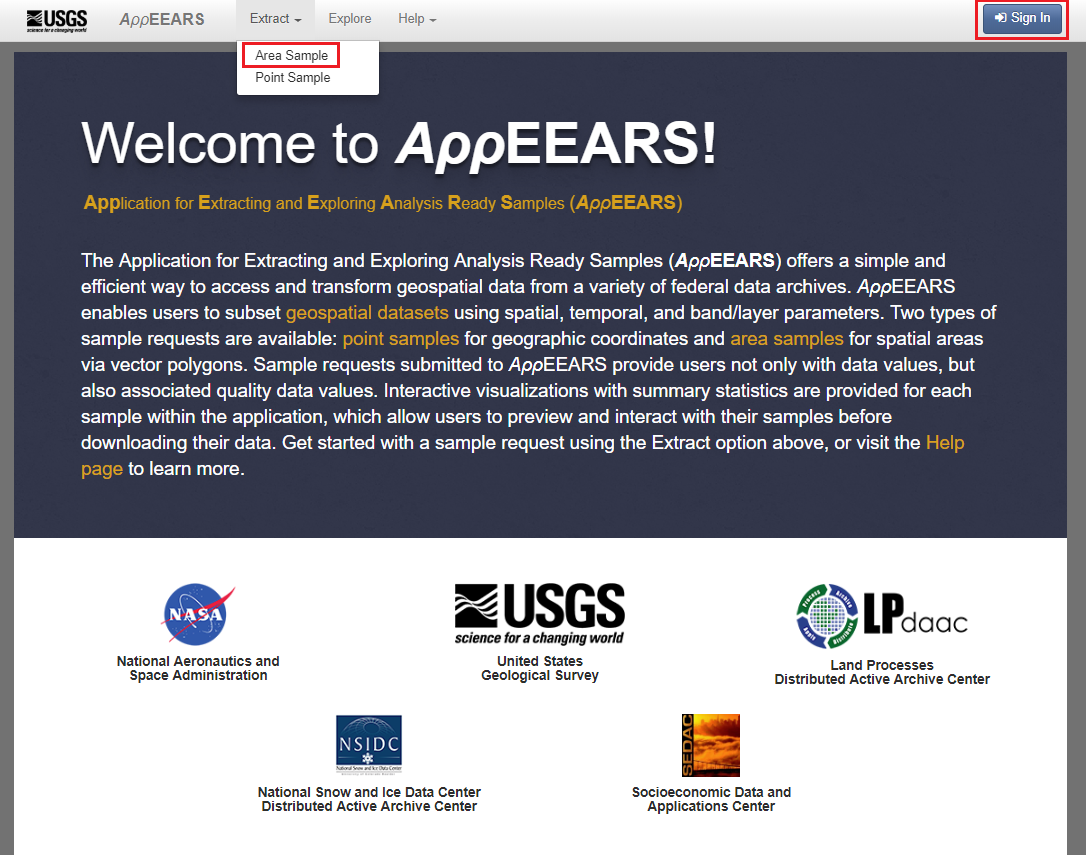Open the AppEEARS home brand link
This screenshot has height=855, width=1086.
tap(162, 19)
